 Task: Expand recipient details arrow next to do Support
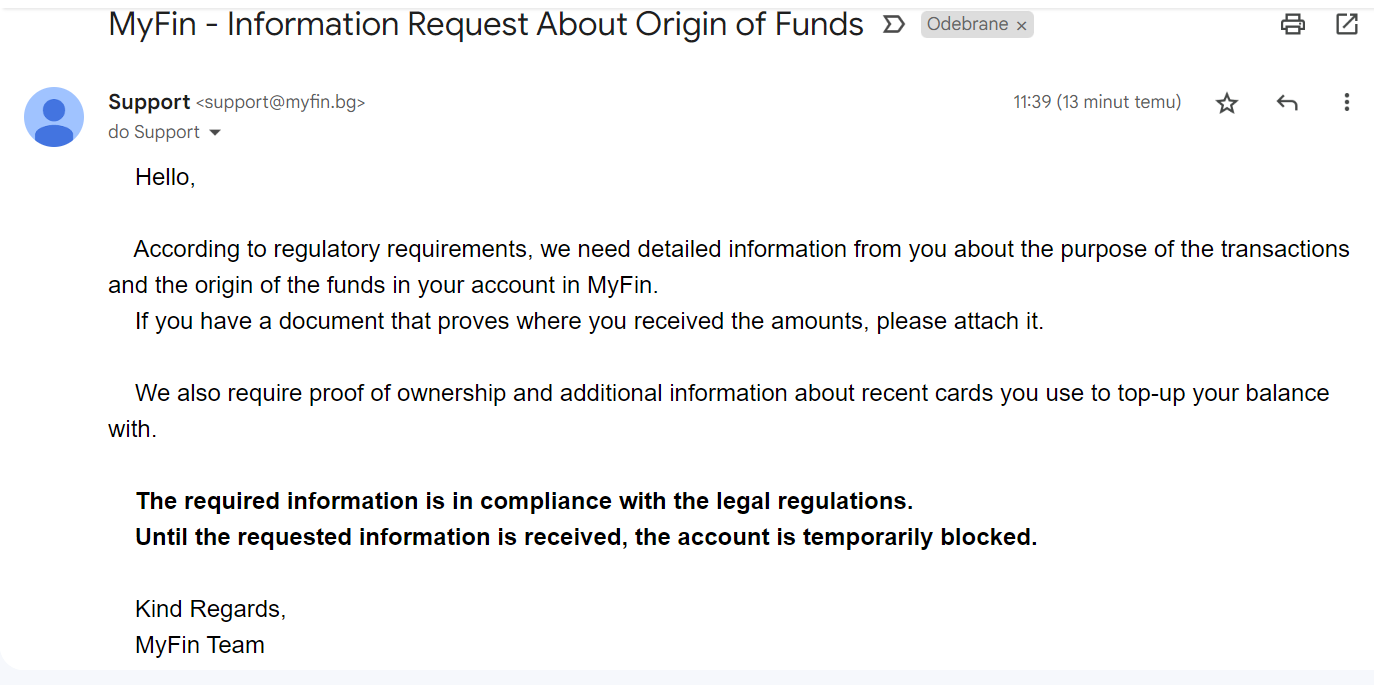[x=215, y=133]
